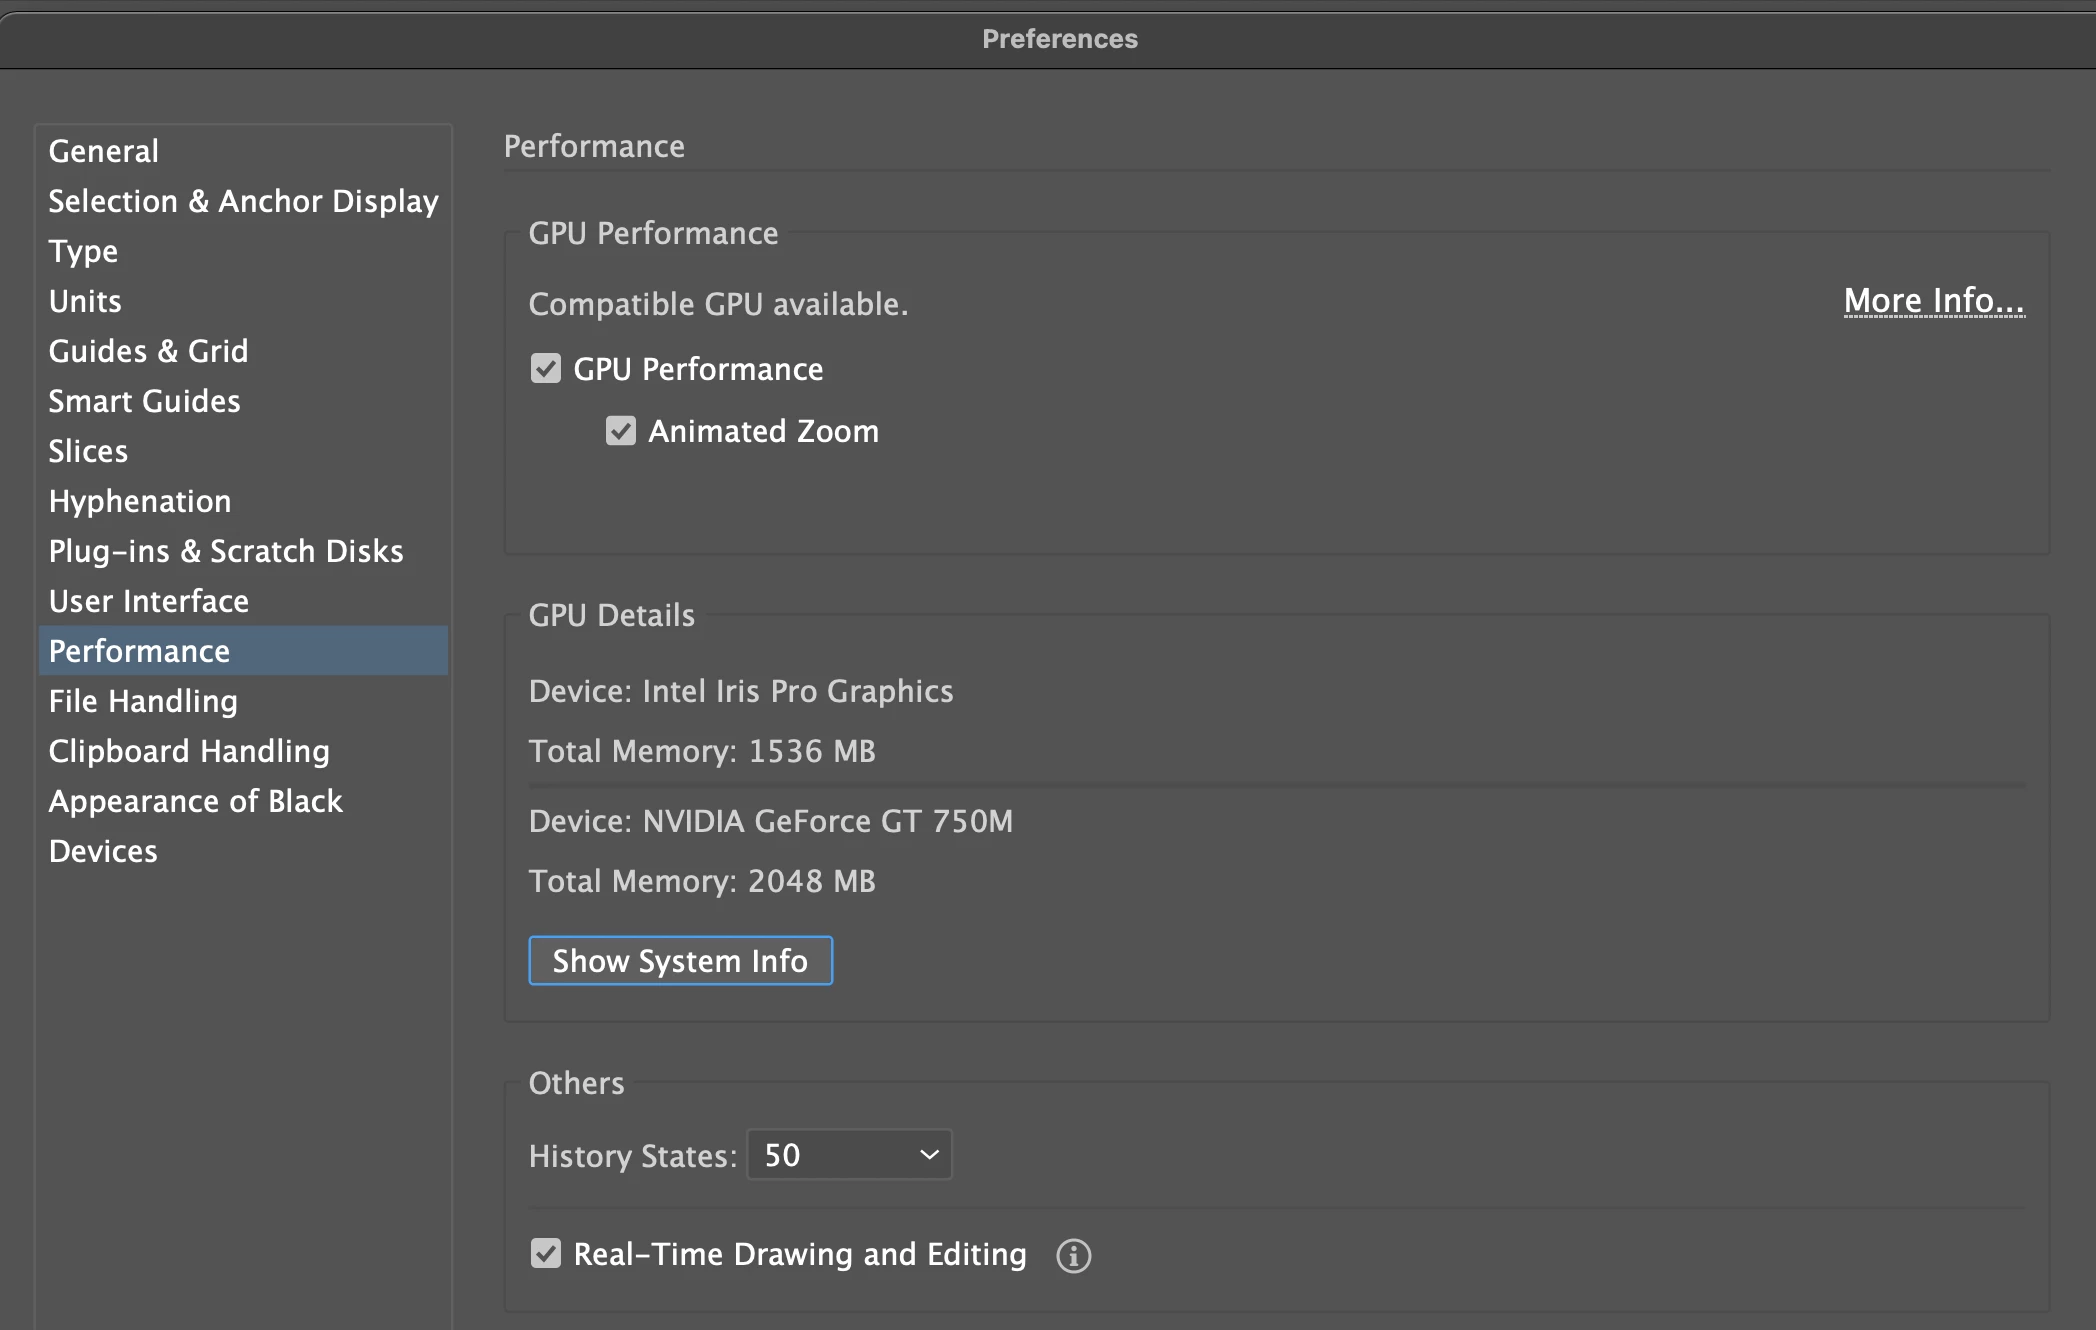Viewport: 2096px width, 1330px height.
Task: Click the info icon beside Real-Time Drawing
Action: pyautogui.click(x=1073, y=1256)
